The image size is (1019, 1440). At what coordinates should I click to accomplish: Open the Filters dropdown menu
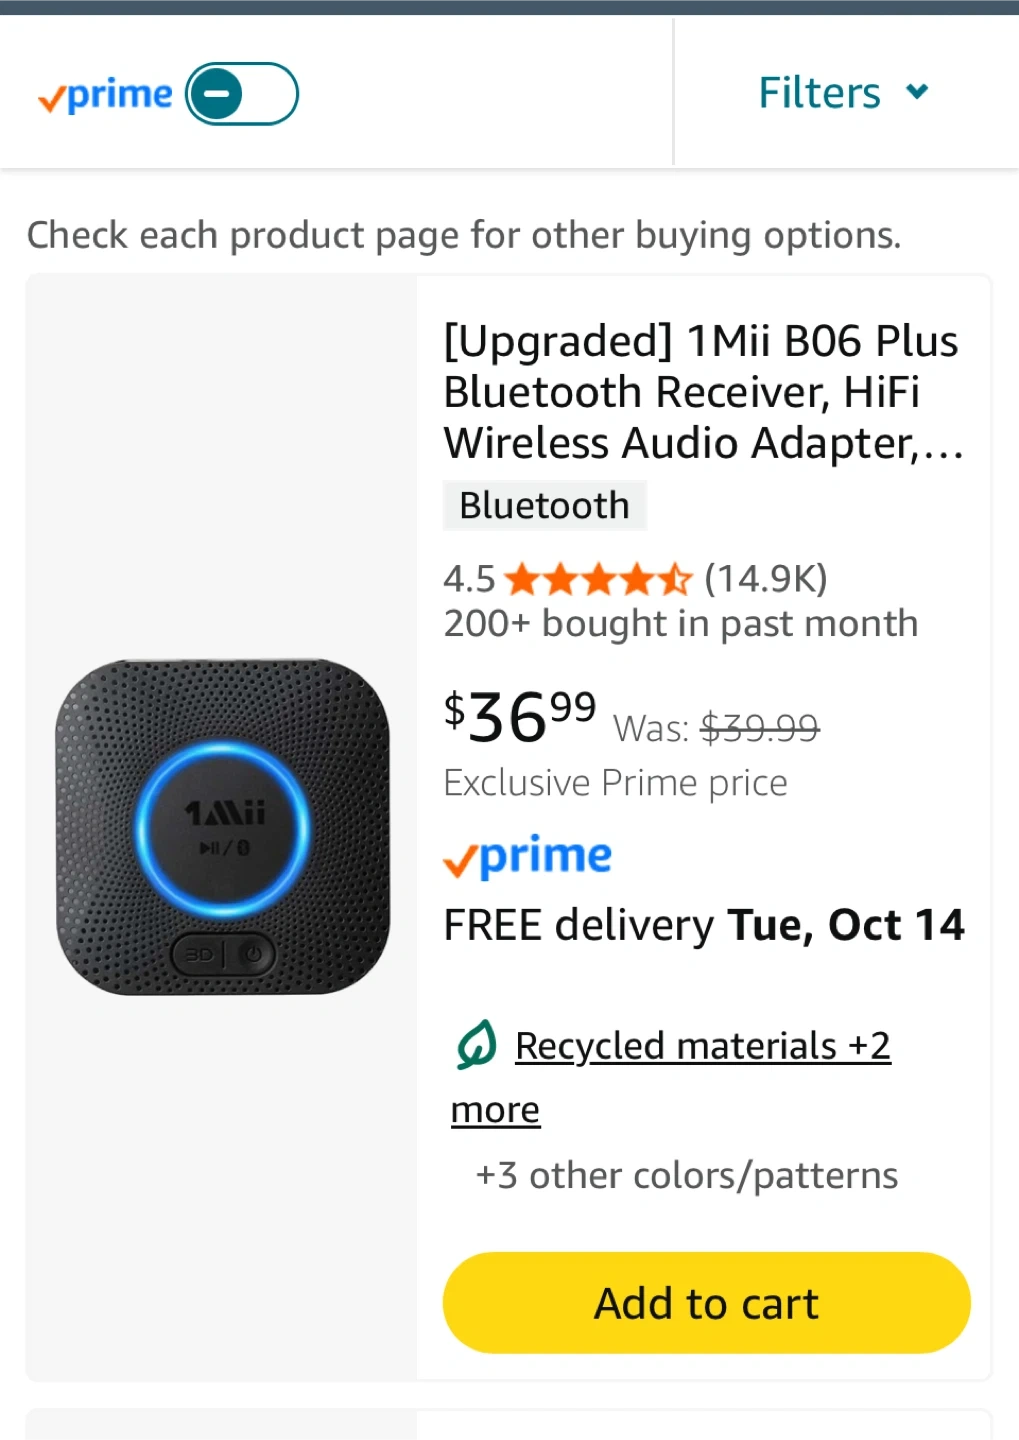(819, 93)
